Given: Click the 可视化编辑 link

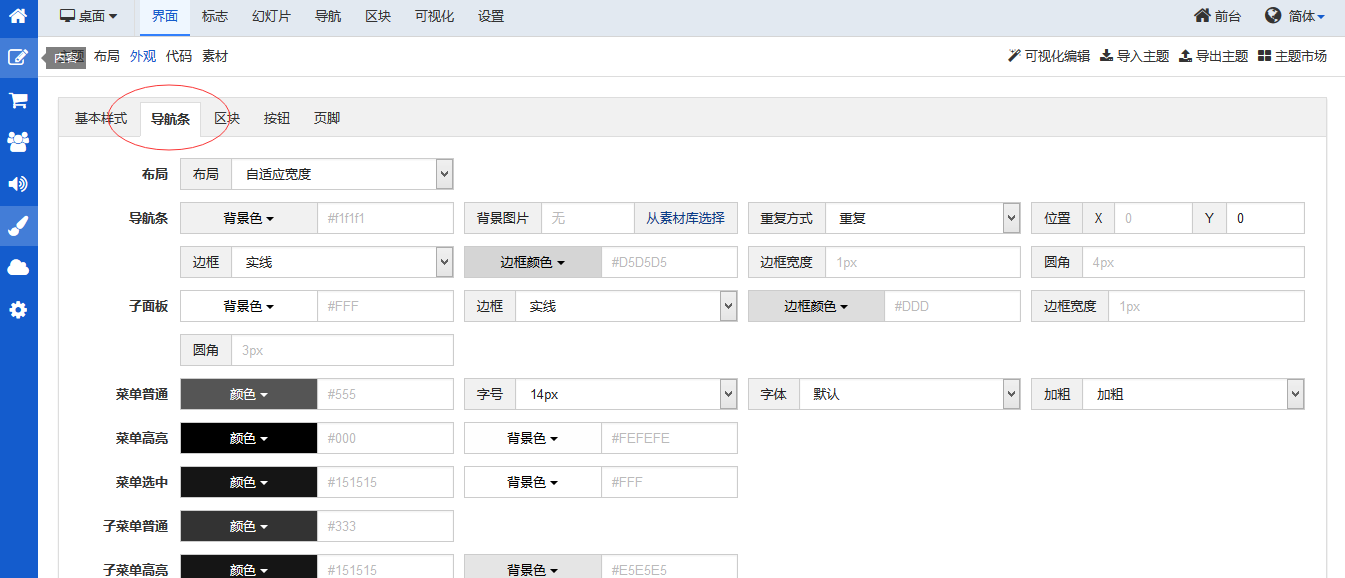Looking at the screenshot, I should (1048, 56).
